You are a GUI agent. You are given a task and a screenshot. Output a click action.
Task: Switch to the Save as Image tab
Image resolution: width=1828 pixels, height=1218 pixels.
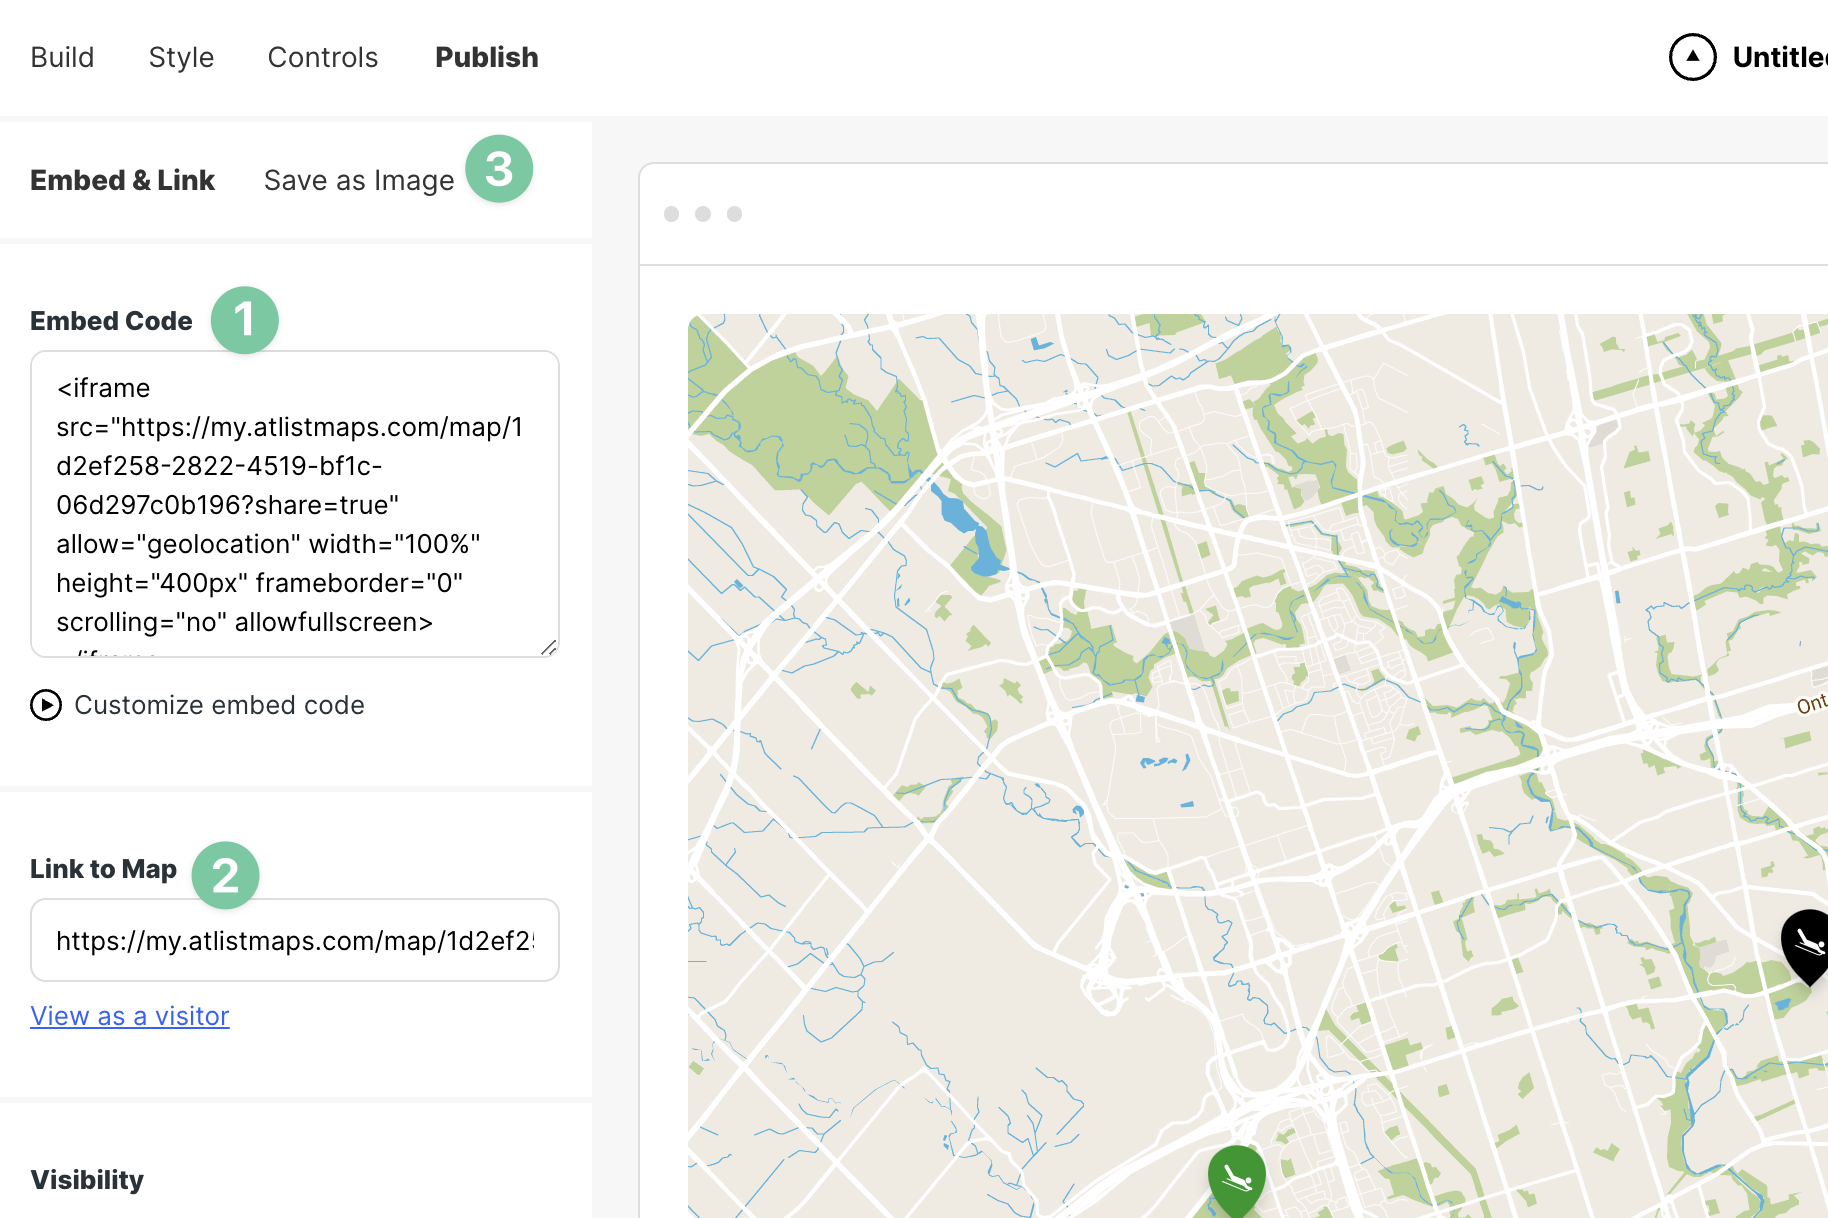pos(359,180)
